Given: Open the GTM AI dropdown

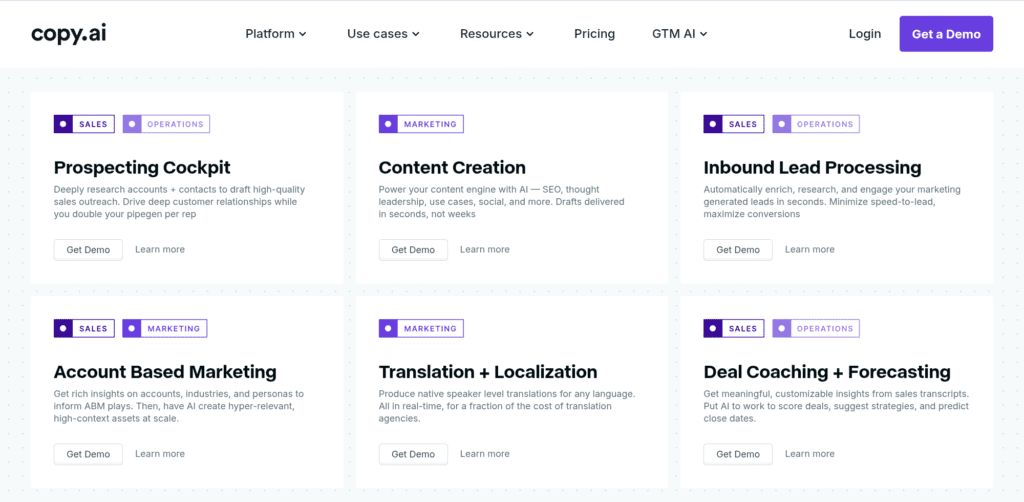Looking at the screenshot, I should (680, 34).
